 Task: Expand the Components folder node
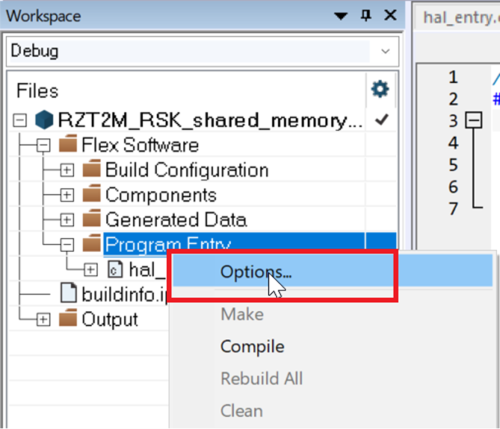tap(67, 195)
